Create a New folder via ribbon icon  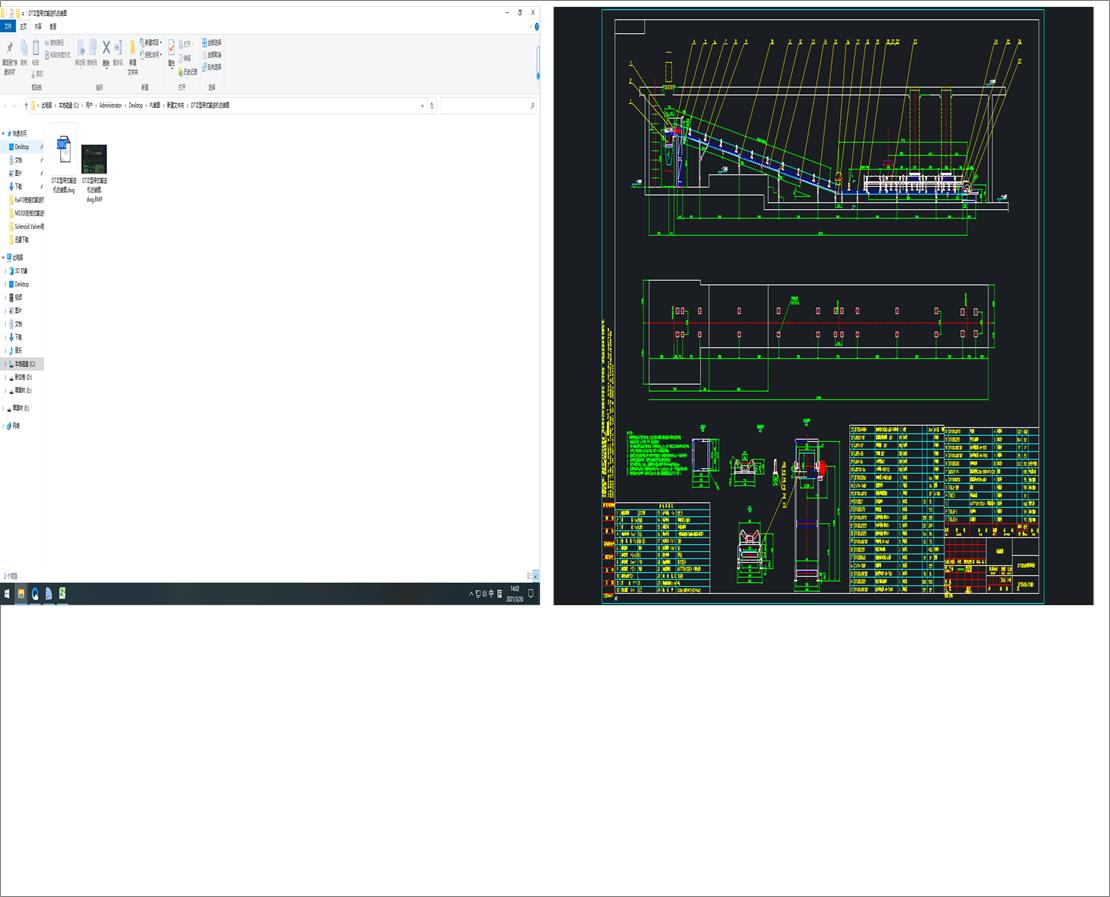click(132, 47)
